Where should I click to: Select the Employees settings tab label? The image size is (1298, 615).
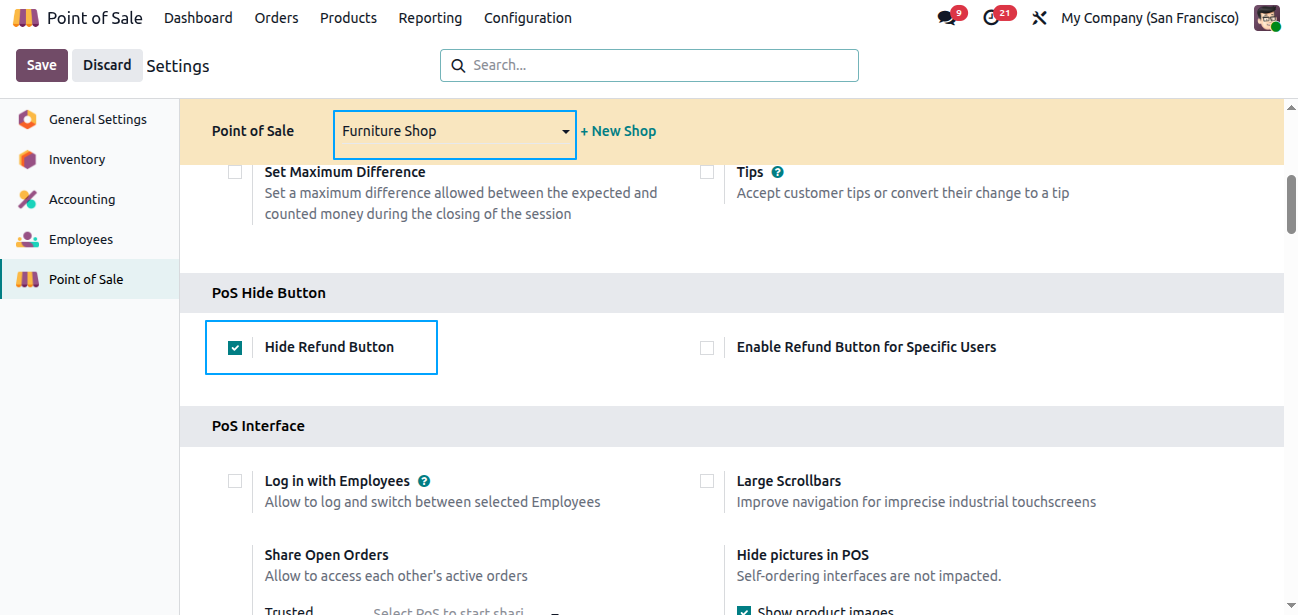(81, 240)
